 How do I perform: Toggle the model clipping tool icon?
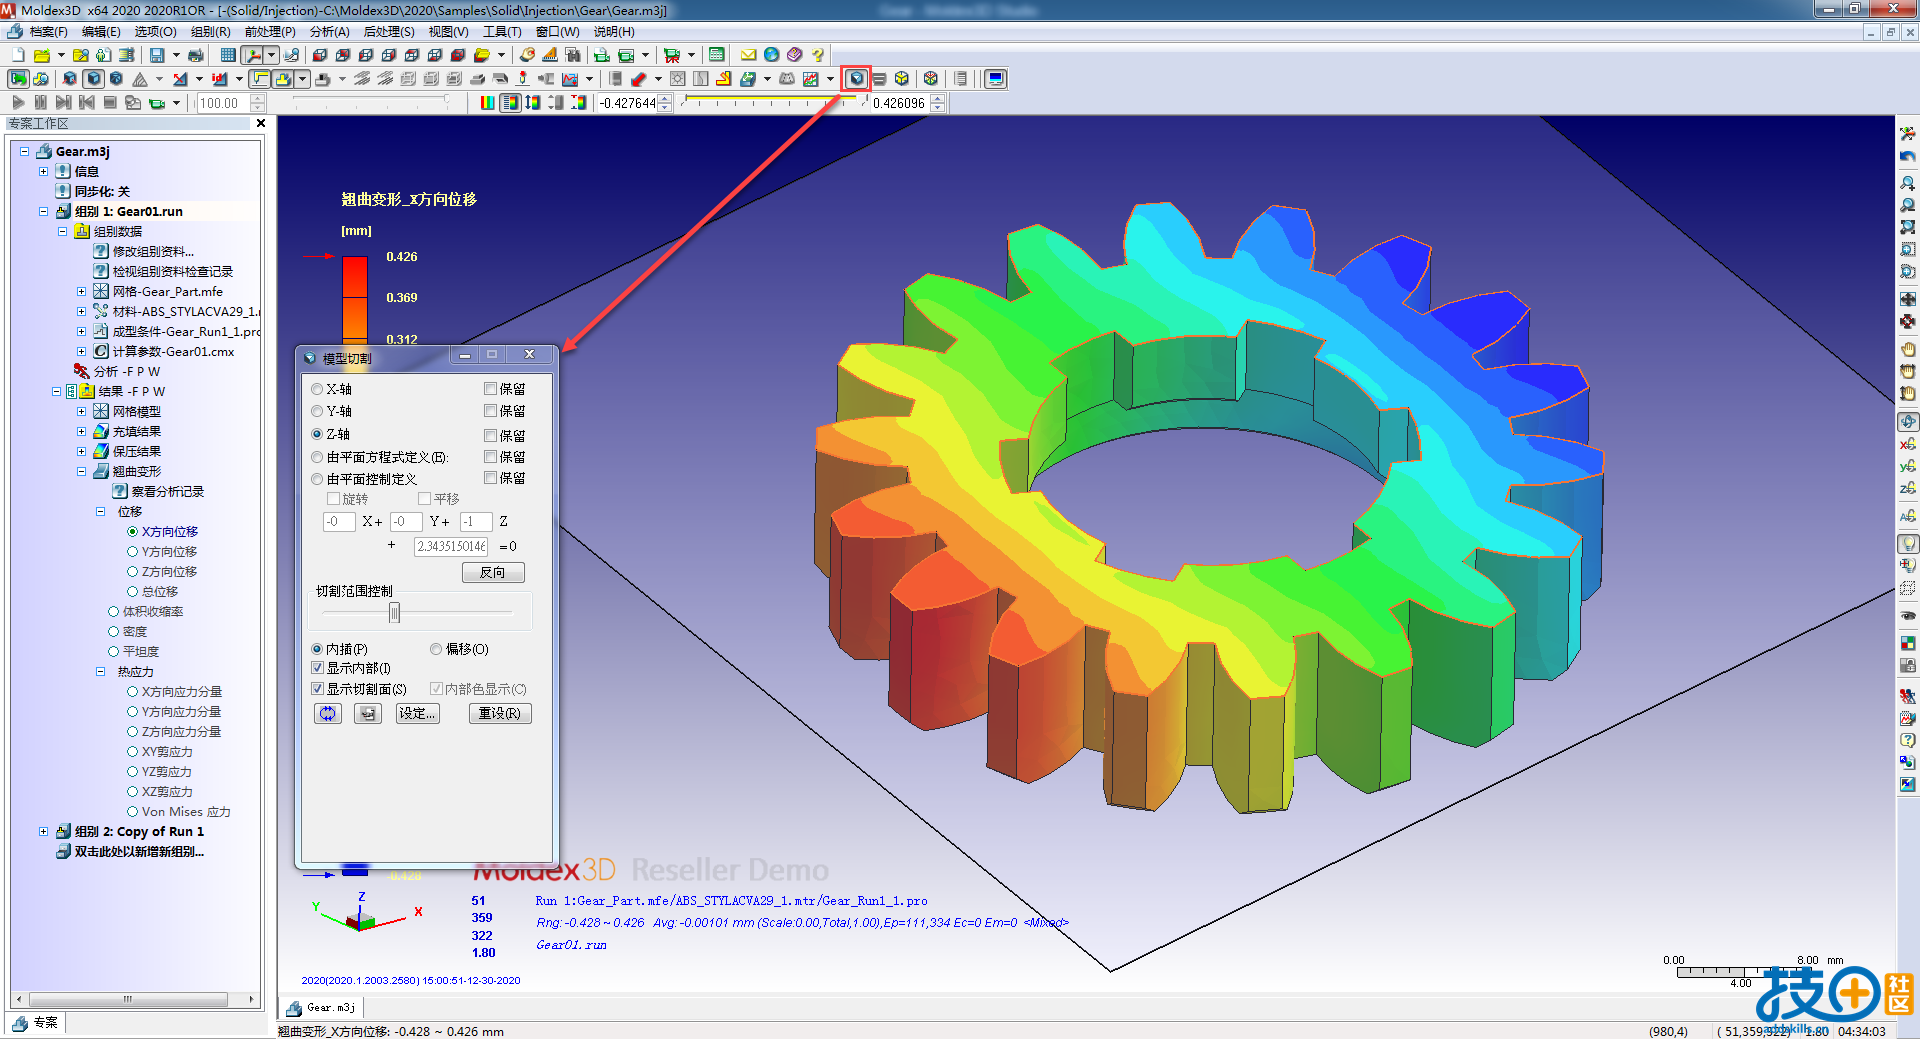856,78
